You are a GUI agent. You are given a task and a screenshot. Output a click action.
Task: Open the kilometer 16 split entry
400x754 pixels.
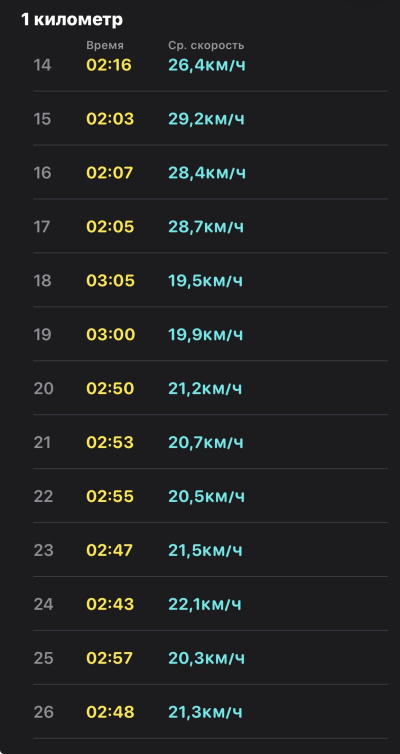[210, 172]
